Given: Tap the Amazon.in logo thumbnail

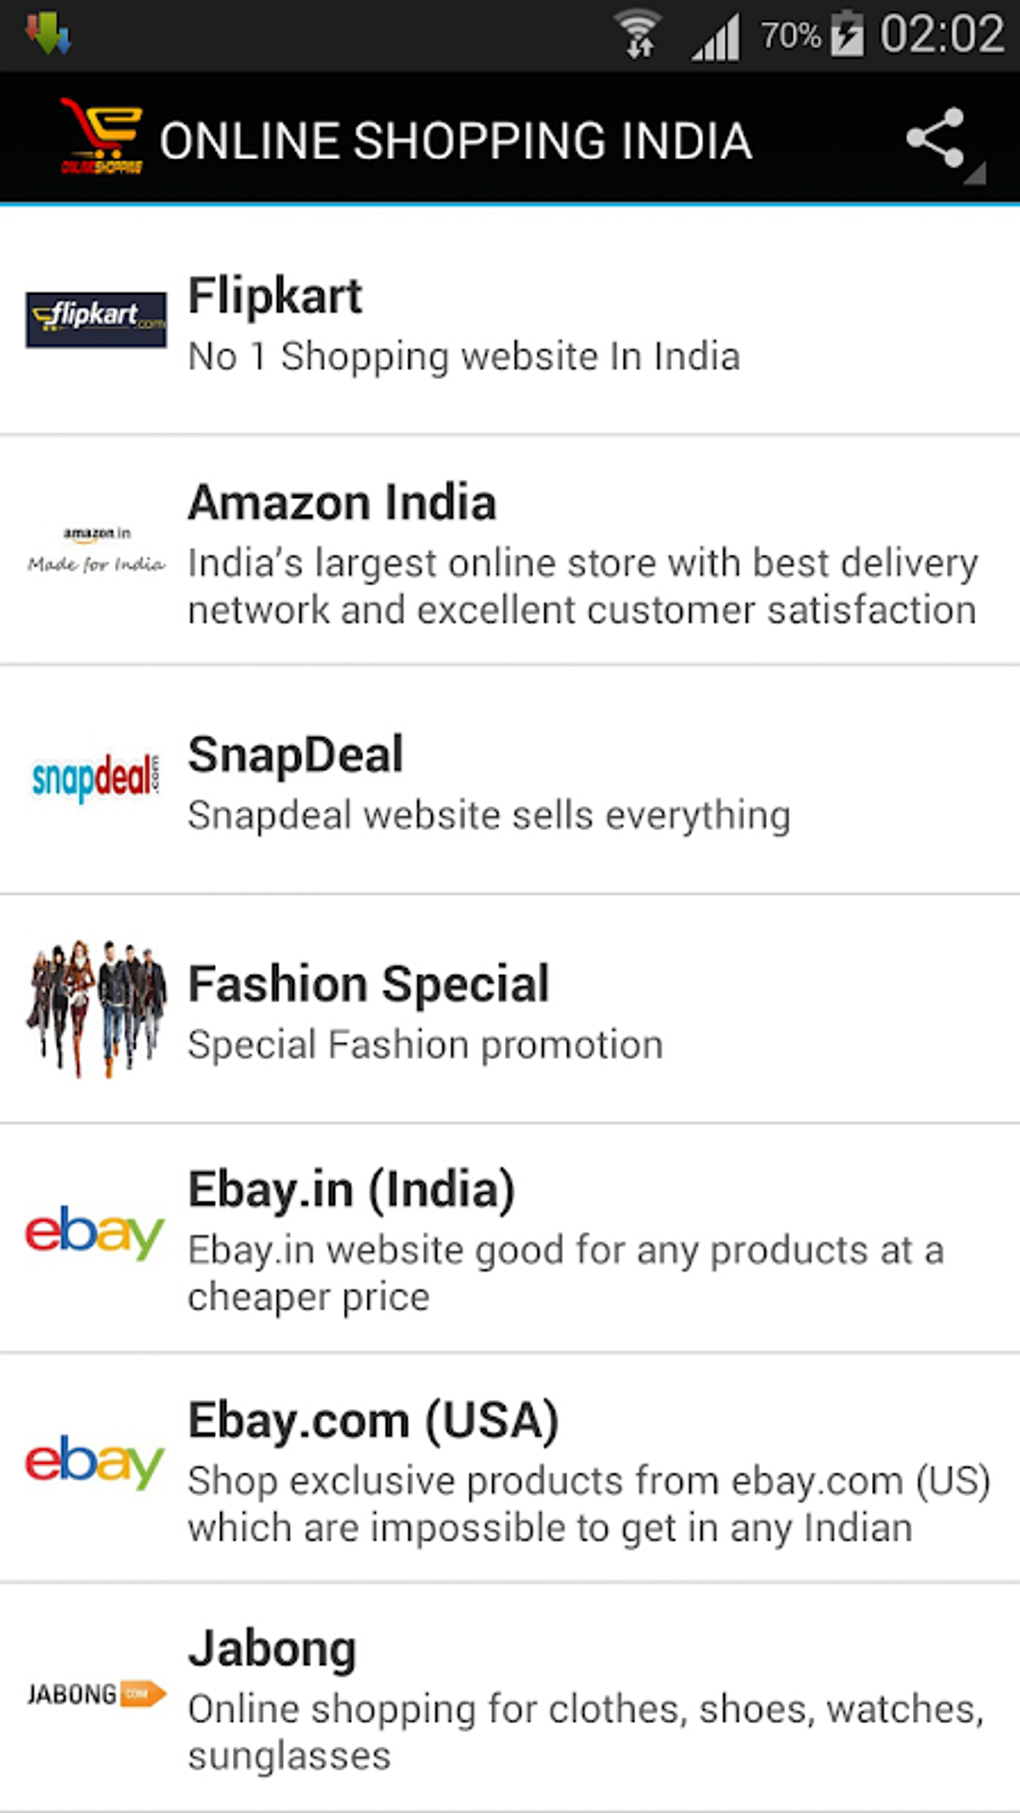Looking at the screenshot, I should pyautogui.click(x=96, y=550).
